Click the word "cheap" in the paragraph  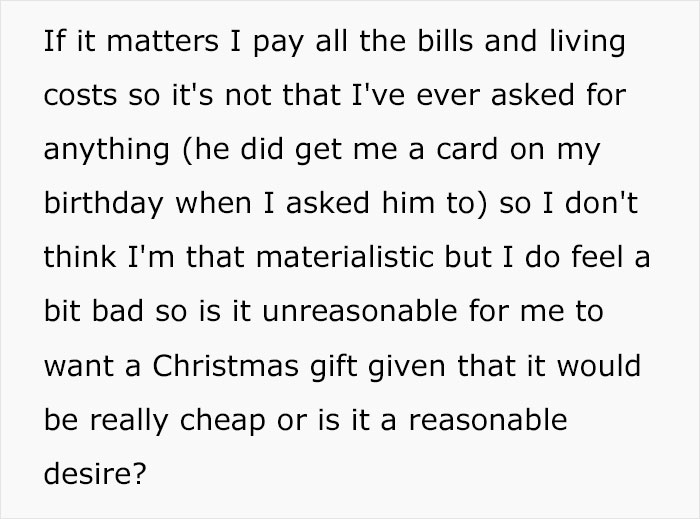coord(223,421)
